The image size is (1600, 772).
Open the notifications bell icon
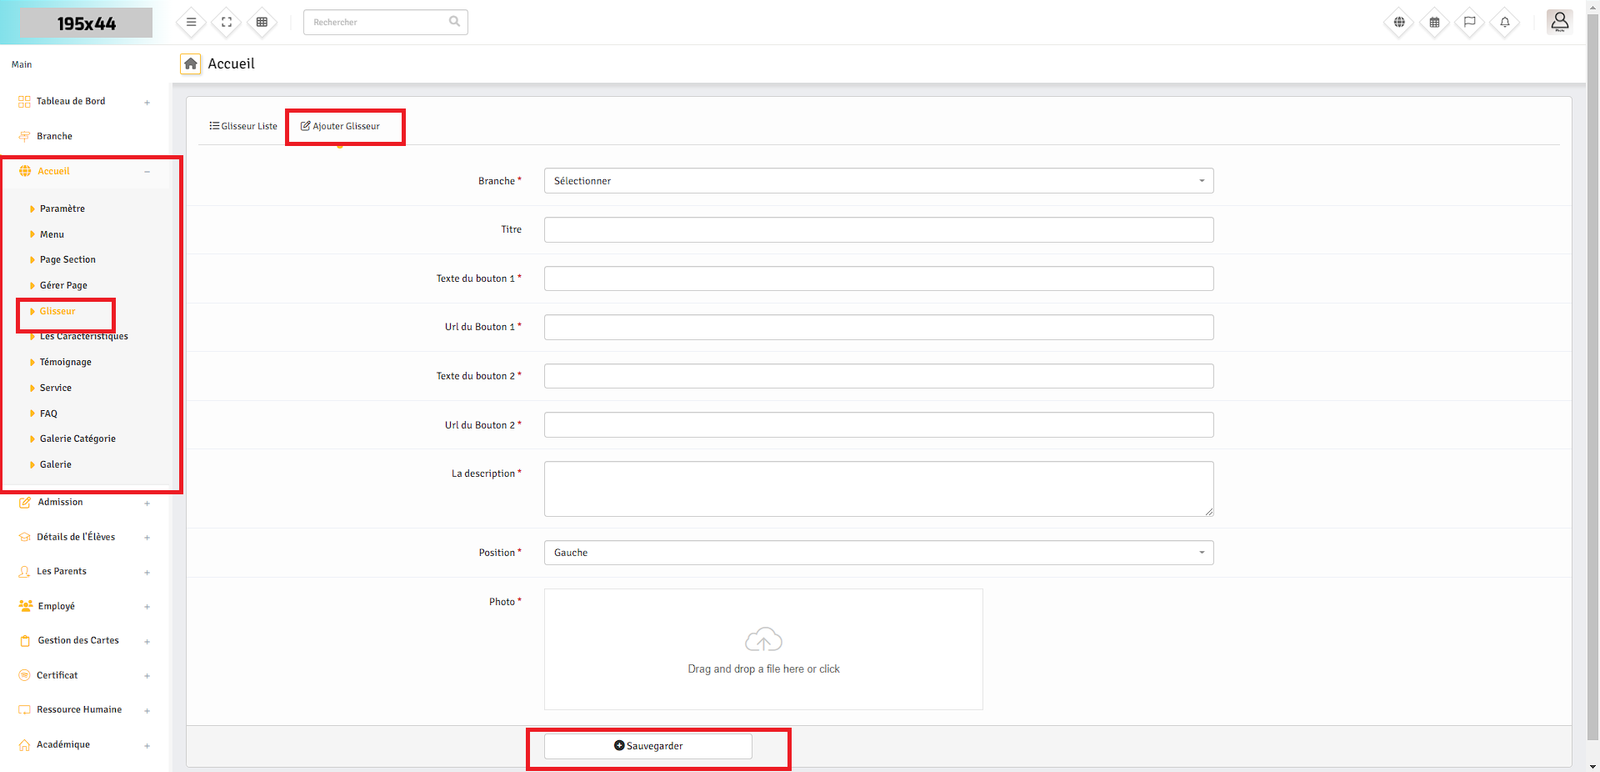tap(1504, 22)
